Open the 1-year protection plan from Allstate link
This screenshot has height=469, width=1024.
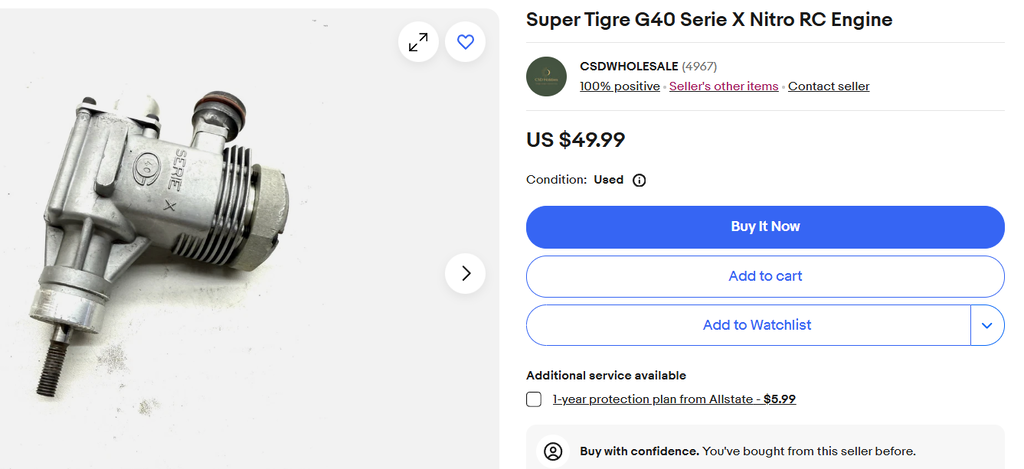(674, 399)
